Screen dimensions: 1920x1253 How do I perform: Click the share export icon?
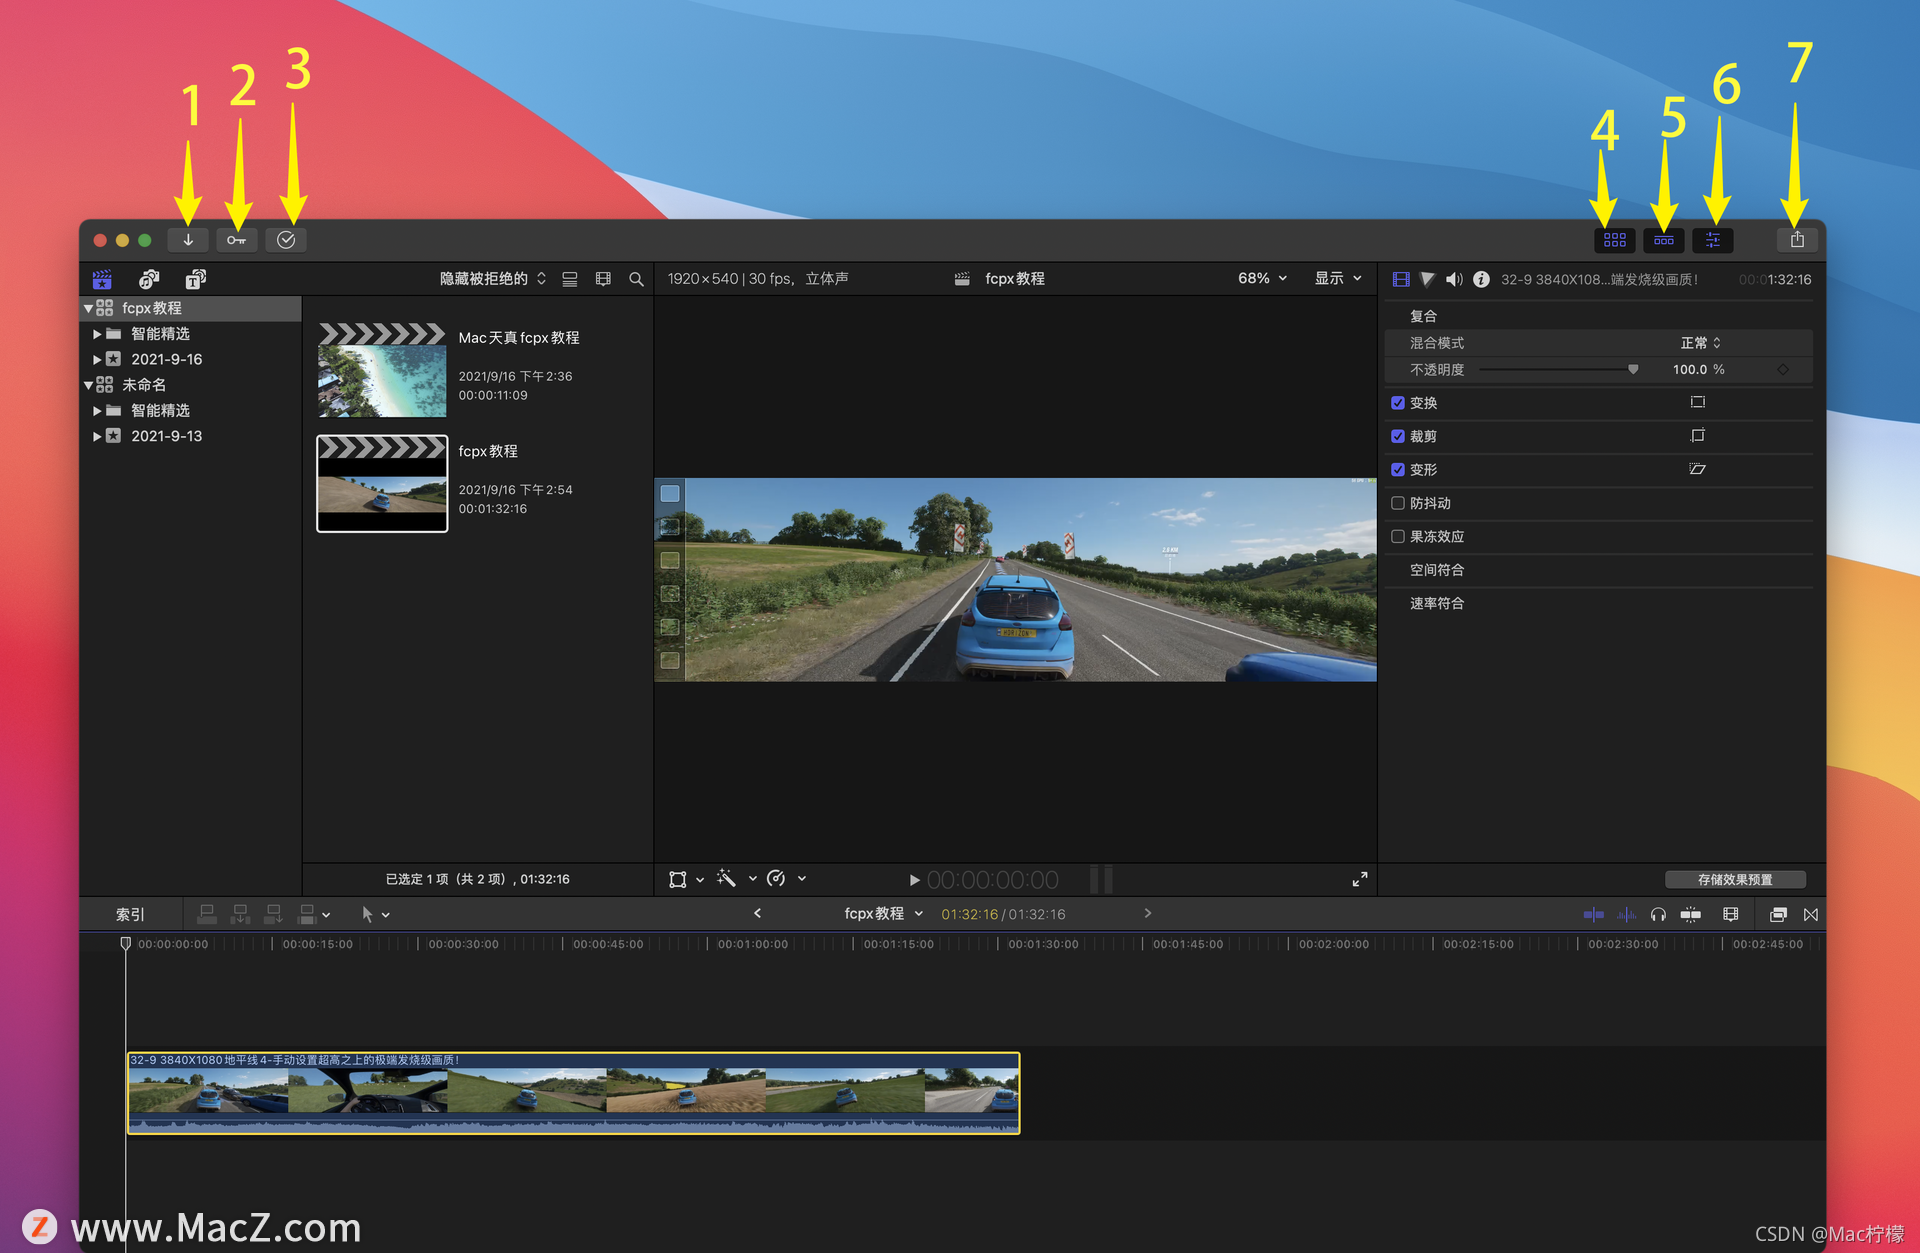pyautogui.click(x=1797, y=240)
